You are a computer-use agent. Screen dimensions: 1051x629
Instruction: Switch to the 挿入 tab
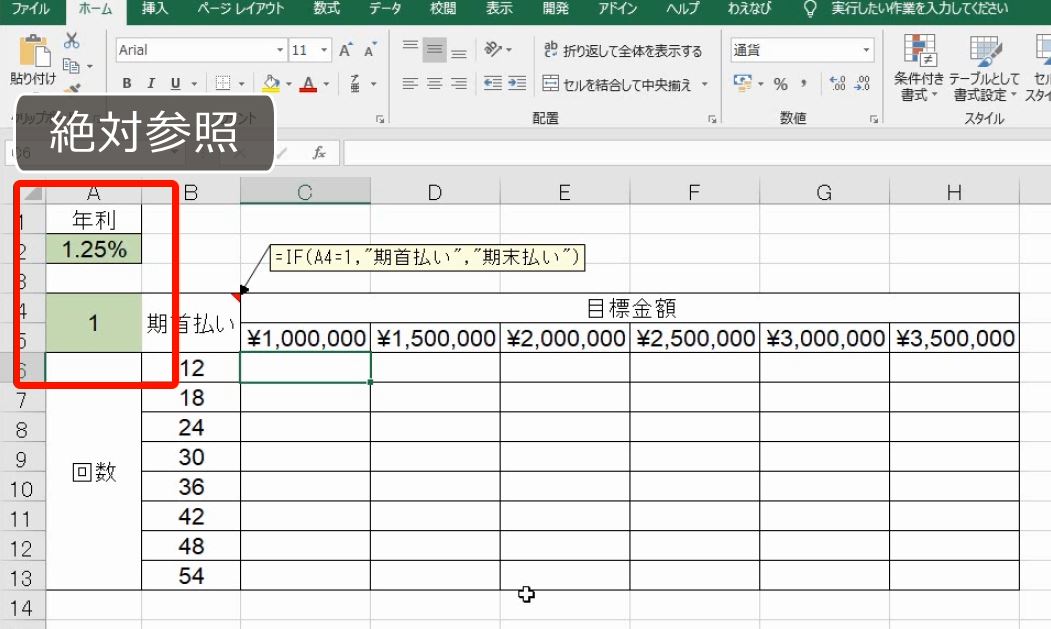click(x=155, y=9)
